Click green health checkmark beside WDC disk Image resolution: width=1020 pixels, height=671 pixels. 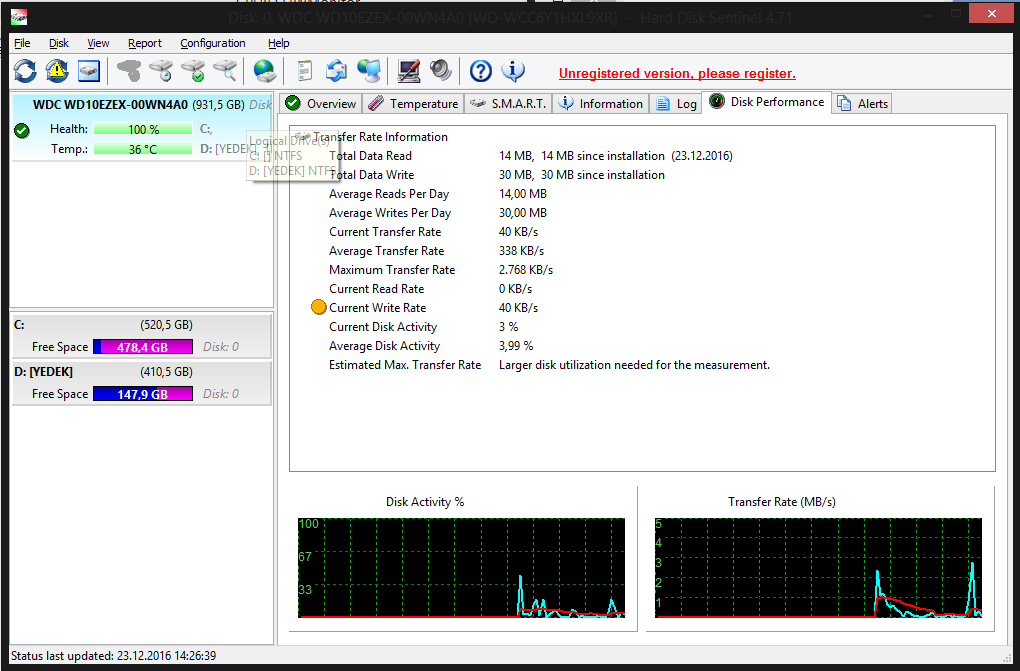point(22,131)
